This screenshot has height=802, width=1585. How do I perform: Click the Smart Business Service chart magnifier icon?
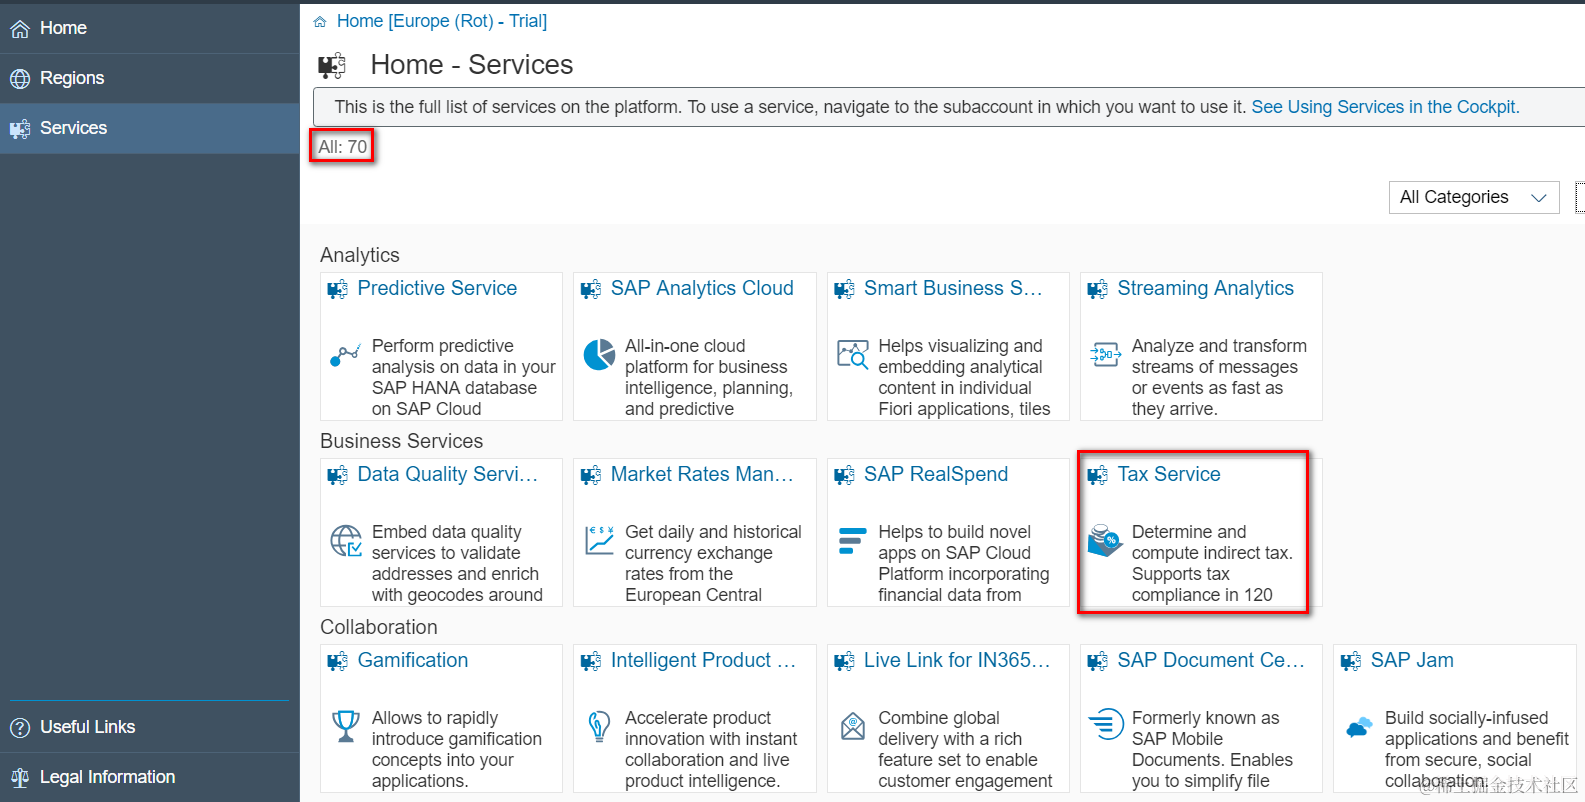pyautogui.click(x=852, y=354)
